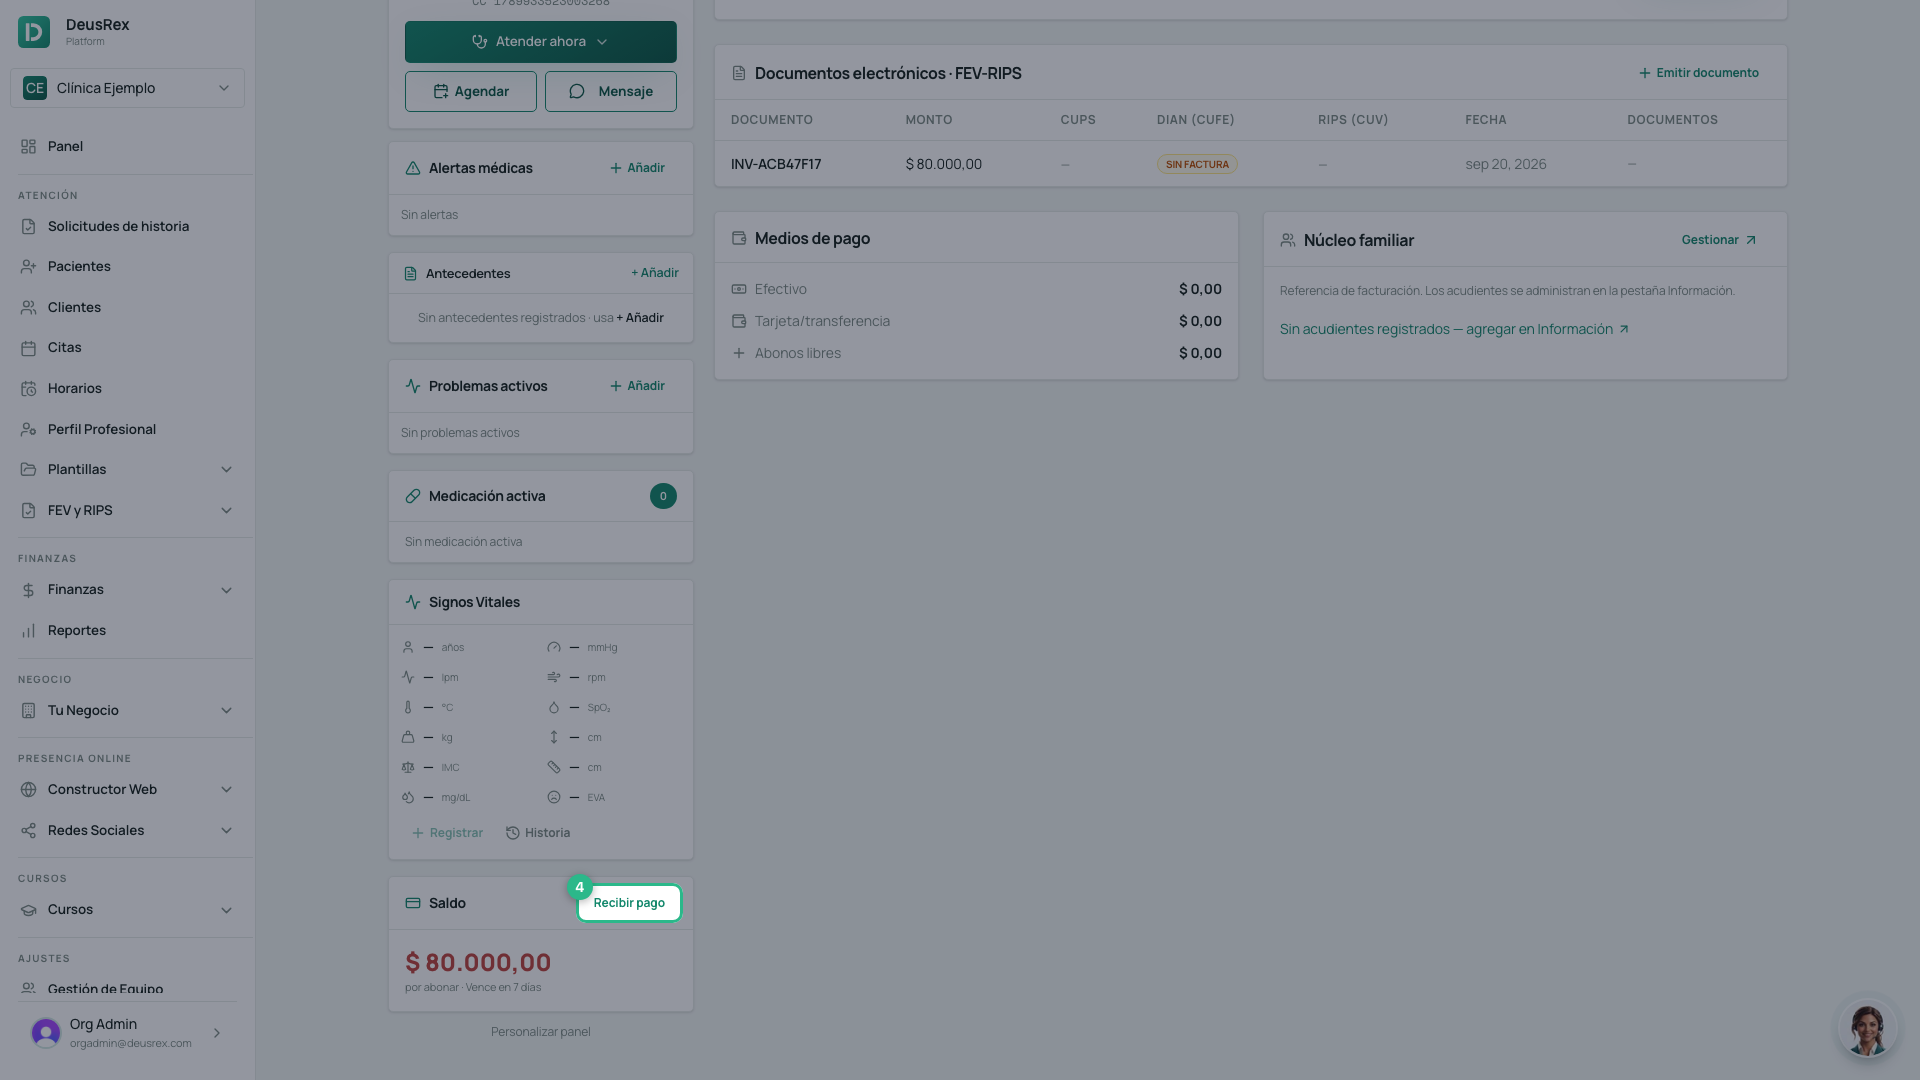Click the Alertas médicas warning triangle icon
Image resolution: width=1920 pixels, height=1080 pixels.
tap(413, 168)
